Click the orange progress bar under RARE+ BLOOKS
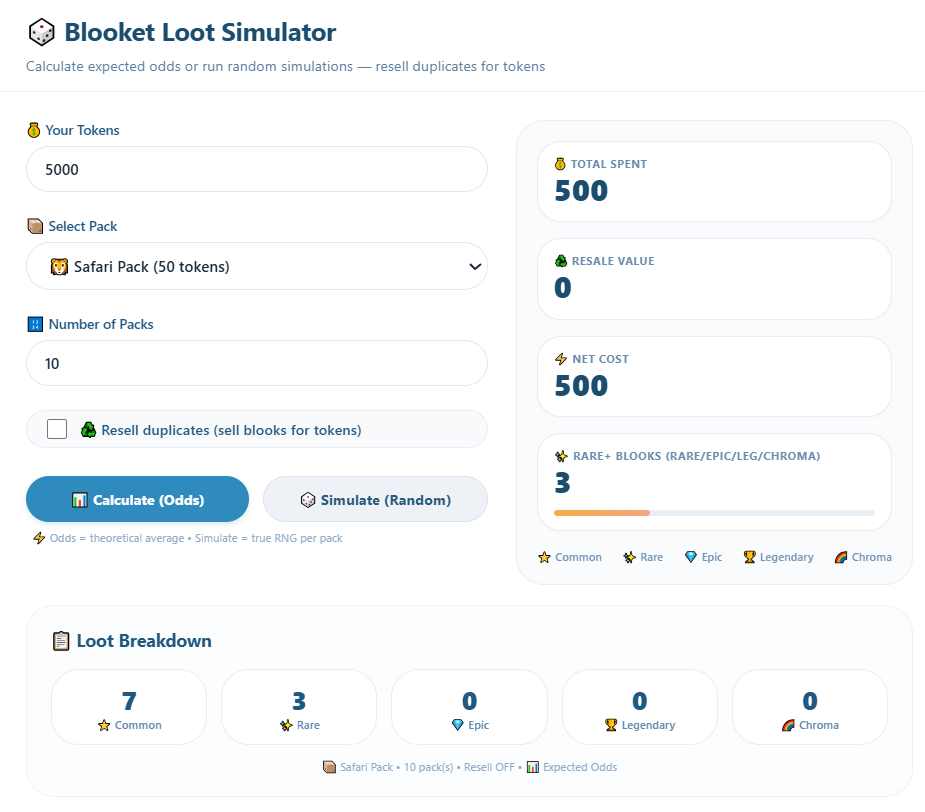Screen dimensions: 925x812 (600, 512)
